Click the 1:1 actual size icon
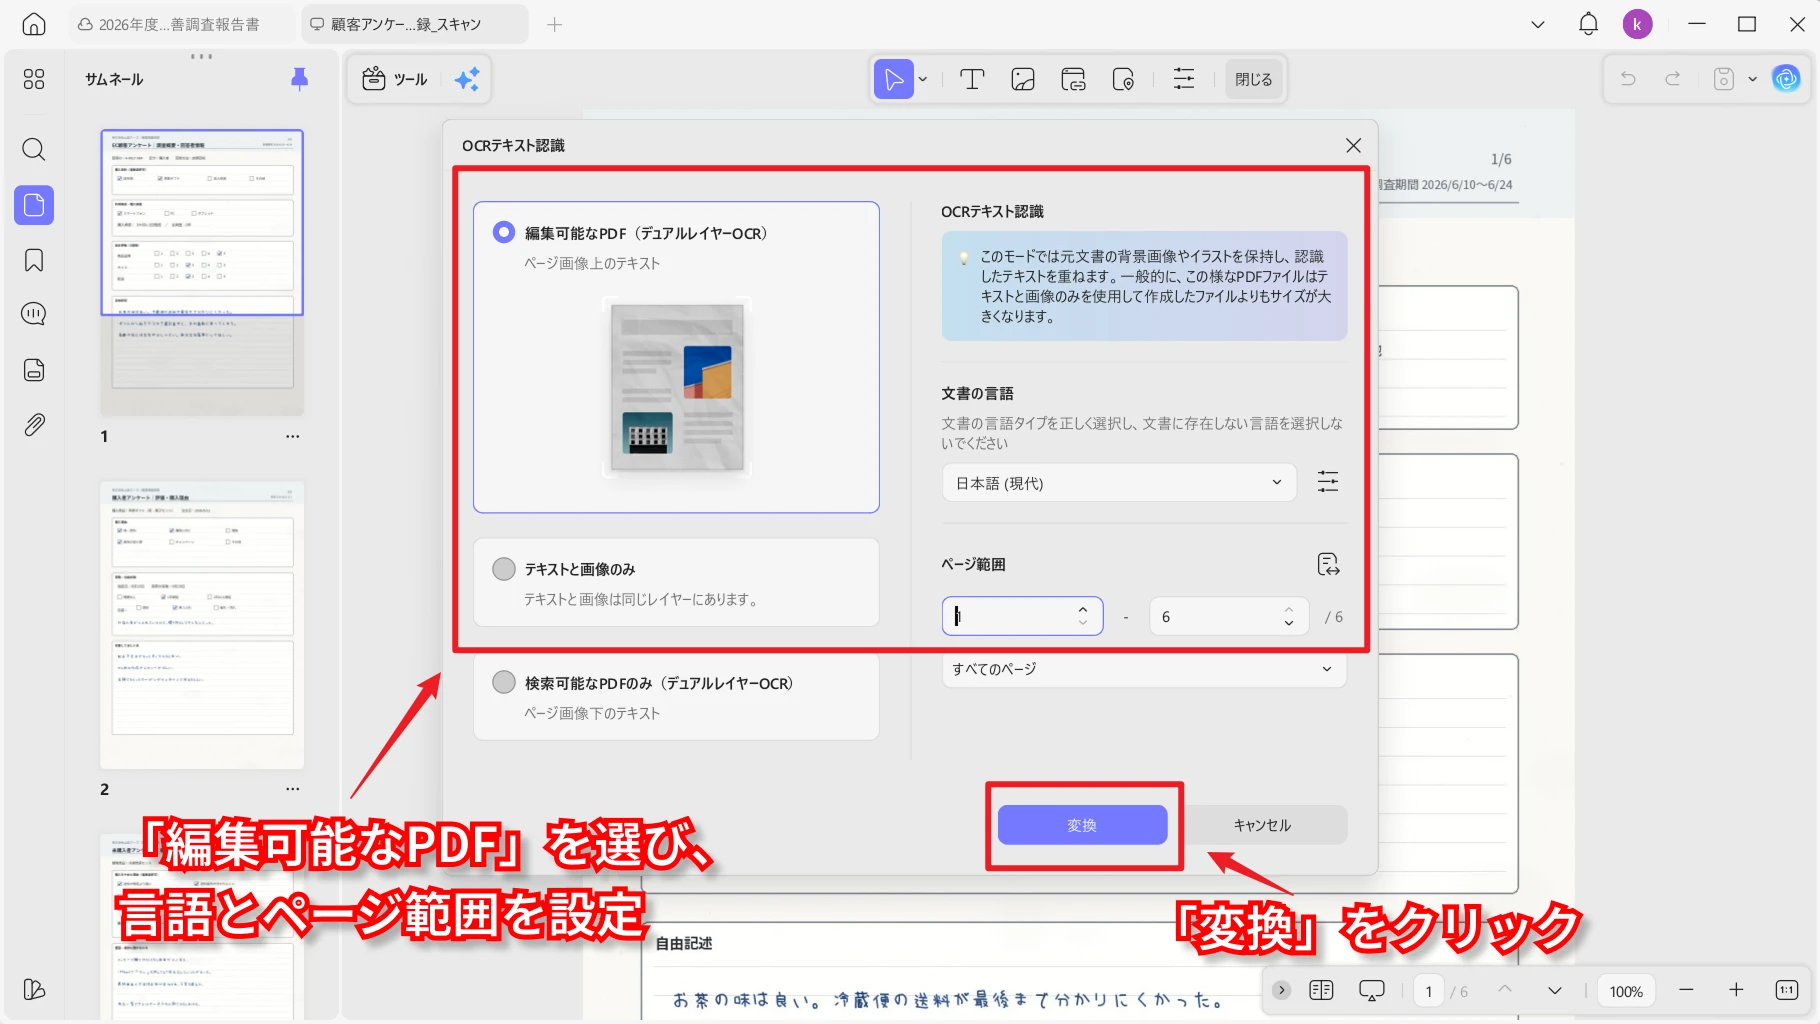Image resolution: width=1820 pixels, height=1024 pixels. point(1786,990)
